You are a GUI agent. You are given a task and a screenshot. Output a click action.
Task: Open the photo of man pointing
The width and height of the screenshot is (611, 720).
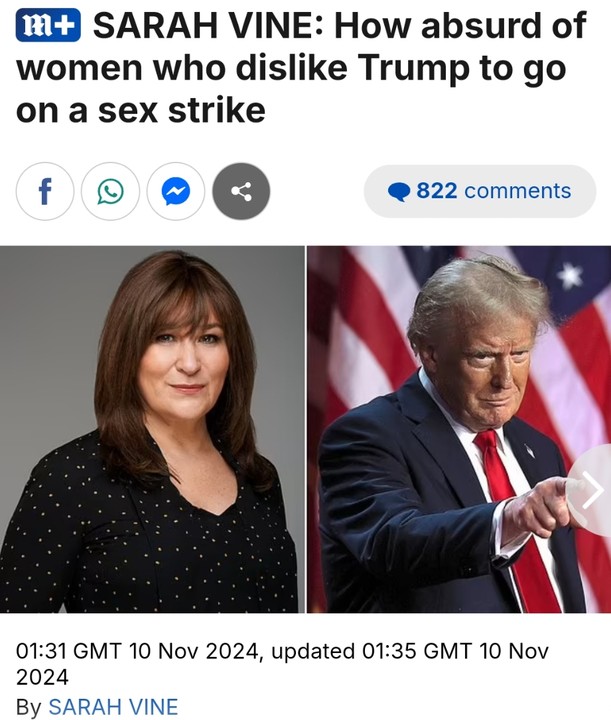(x=459, y=429)
